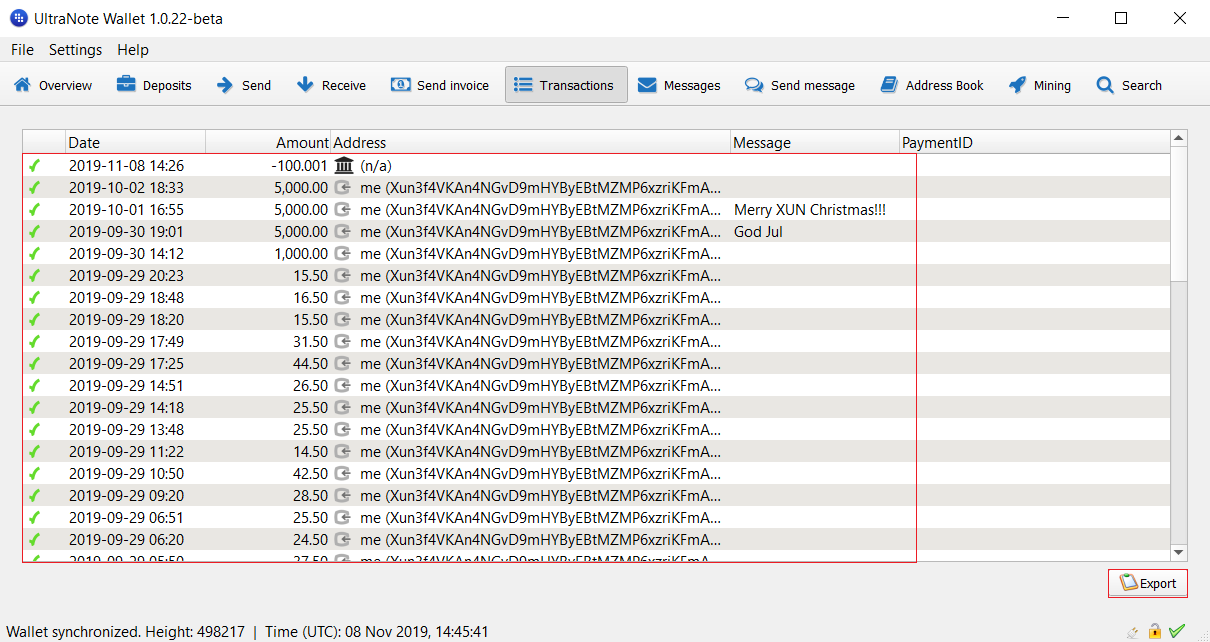Image resolution: width=1210 pixels, height=642 pixels.
Task: Click the green checkmark on the 2019-11-08 14:26 row
Action: coord(34,165)
